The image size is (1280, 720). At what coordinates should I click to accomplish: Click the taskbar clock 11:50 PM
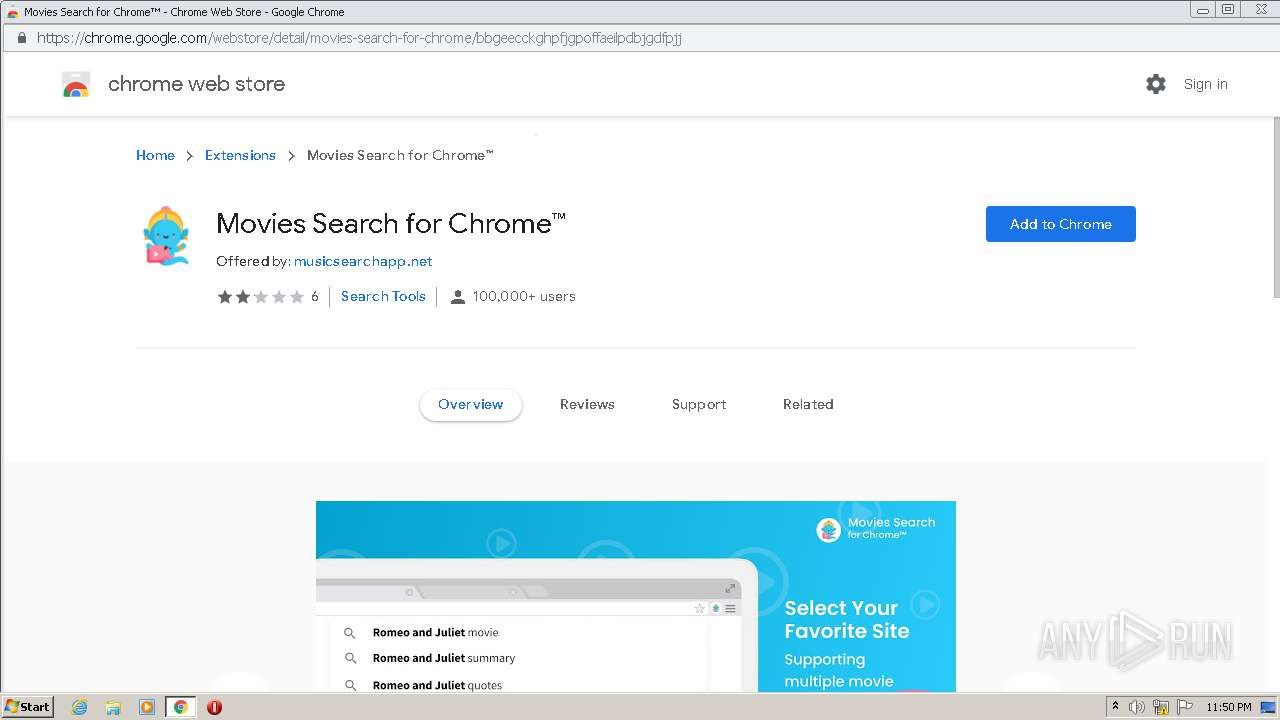coord(1229,707)
